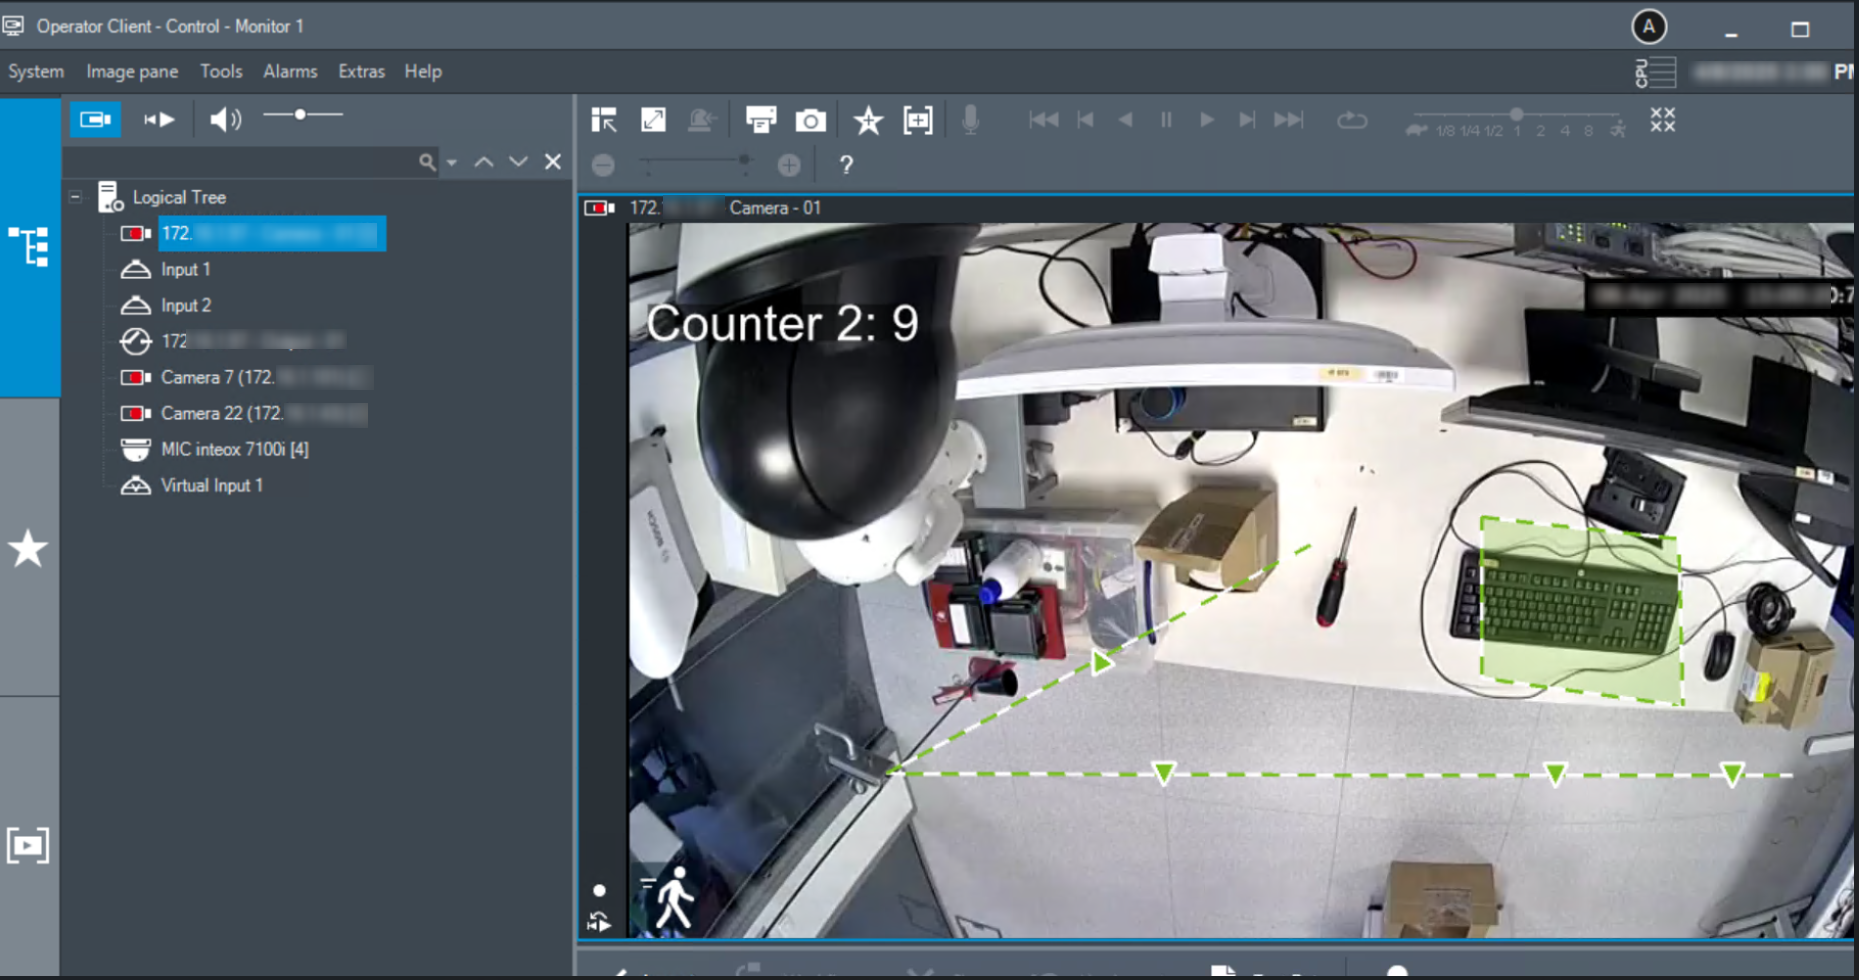Toggle live mode camera button
The width and height of the screenshot is (1859, 980).
tap(95, 120)
